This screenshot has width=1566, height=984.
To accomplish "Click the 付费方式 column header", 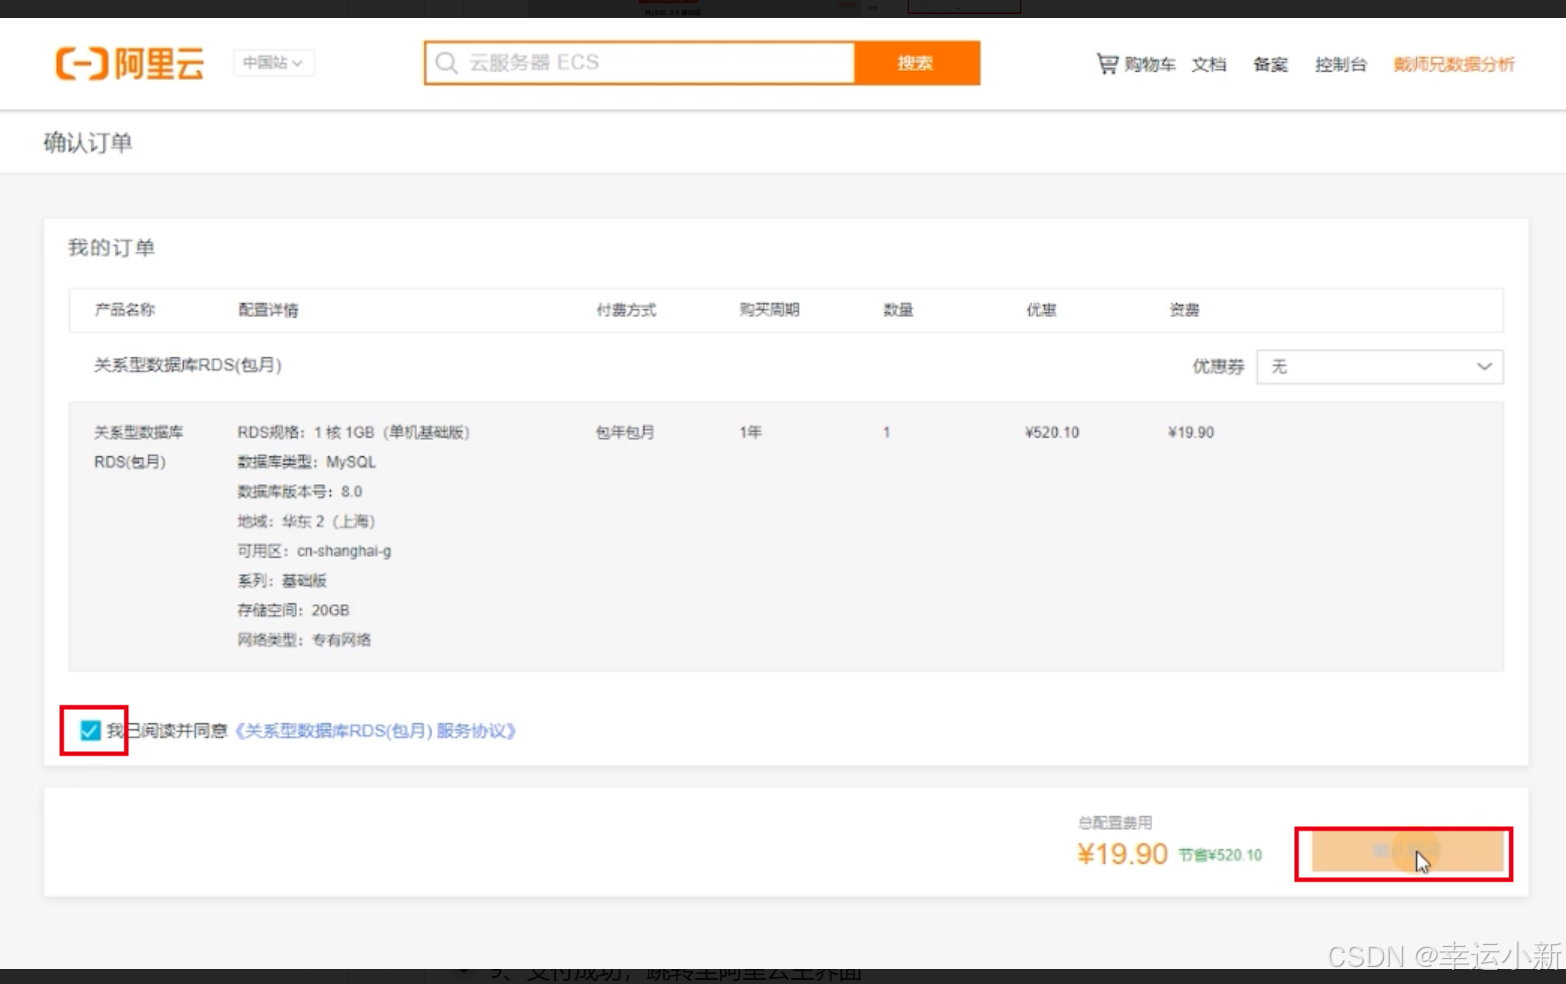I will [x=626, y=310].
